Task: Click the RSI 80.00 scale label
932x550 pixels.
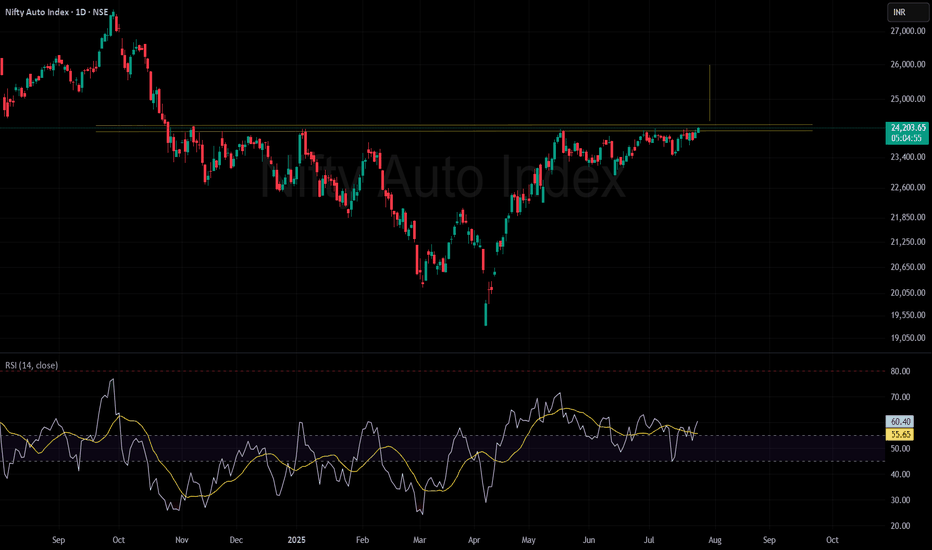Action: tap(900, 371)
